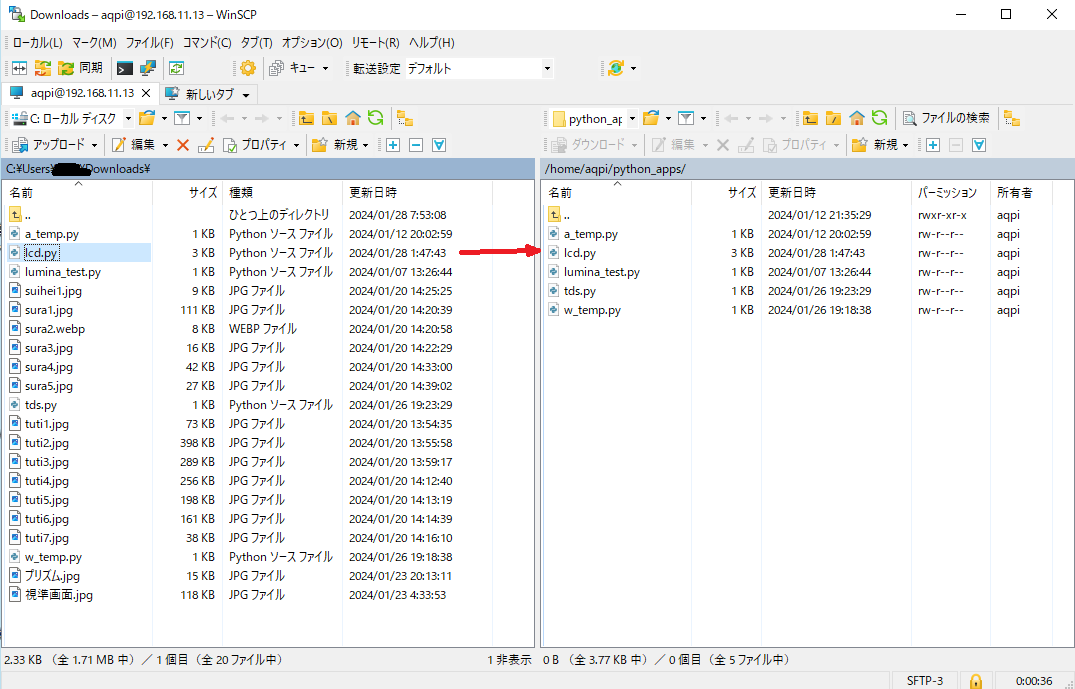Click the lock icon in status bar
The image size is (1075, 689).
coord(975,681)
